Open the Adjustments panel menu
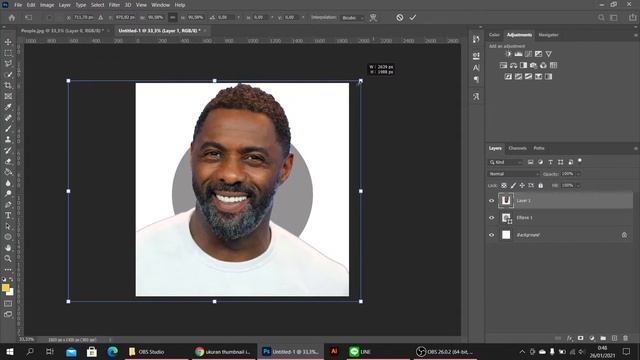 click(x=636, y=35)
